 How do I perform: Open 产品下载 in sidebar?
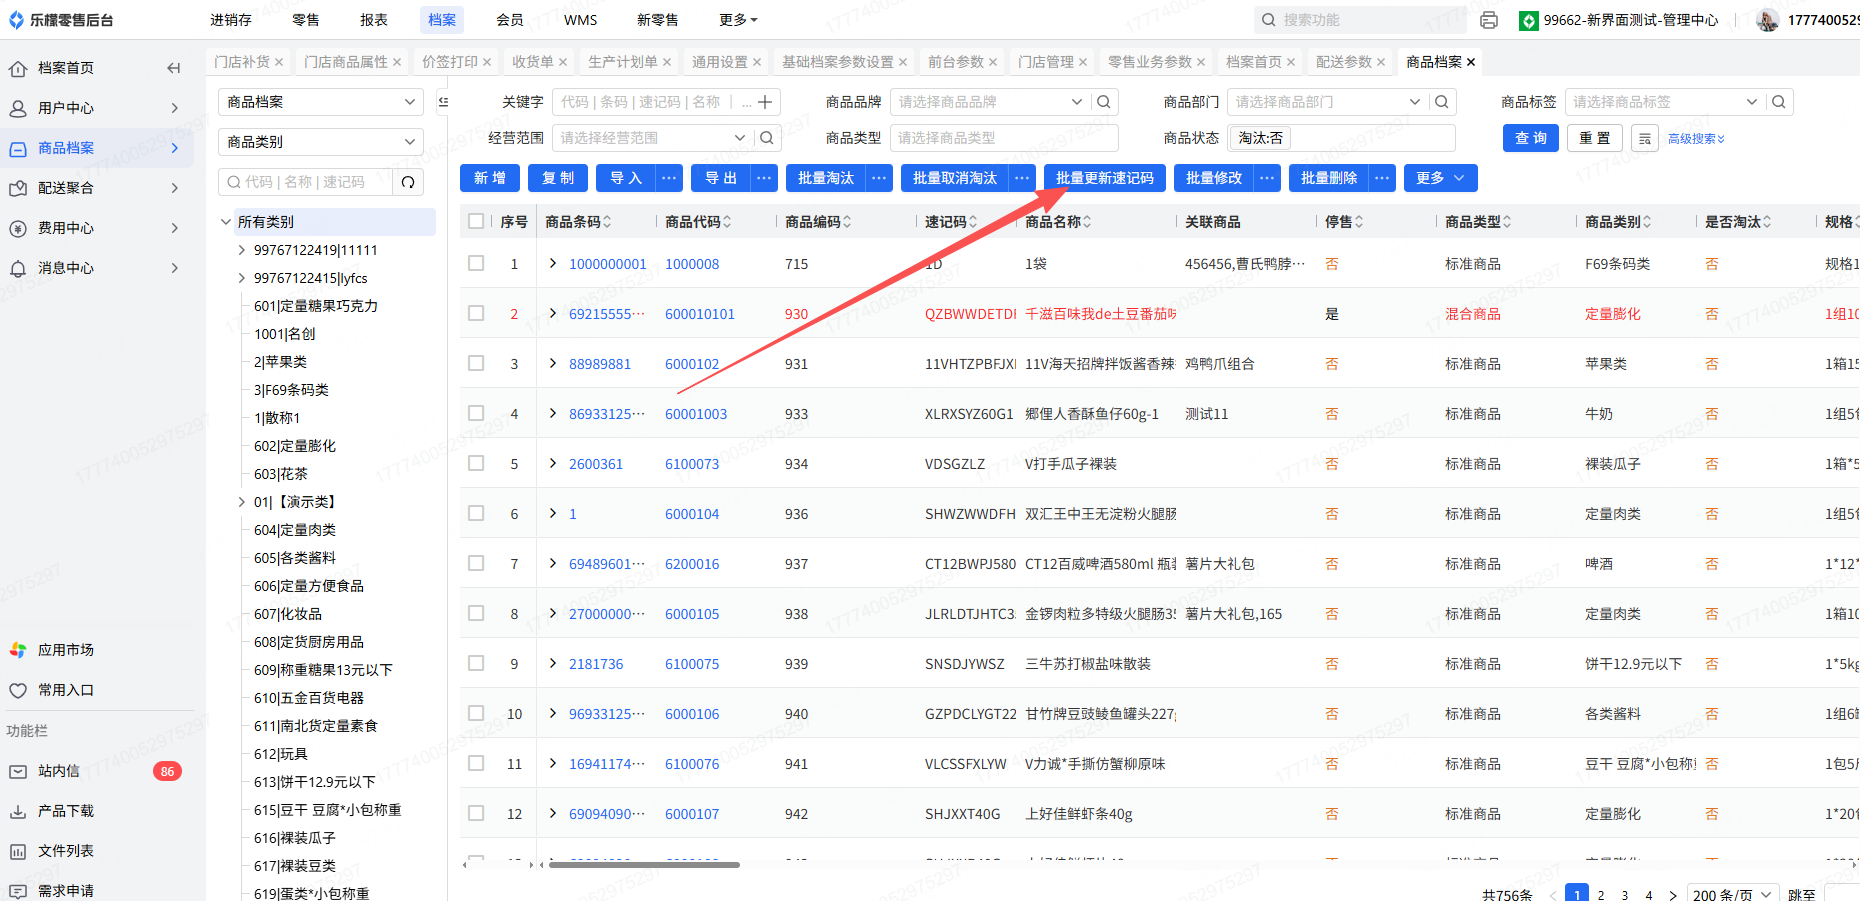pyautogui.click(x=66, y=811)
